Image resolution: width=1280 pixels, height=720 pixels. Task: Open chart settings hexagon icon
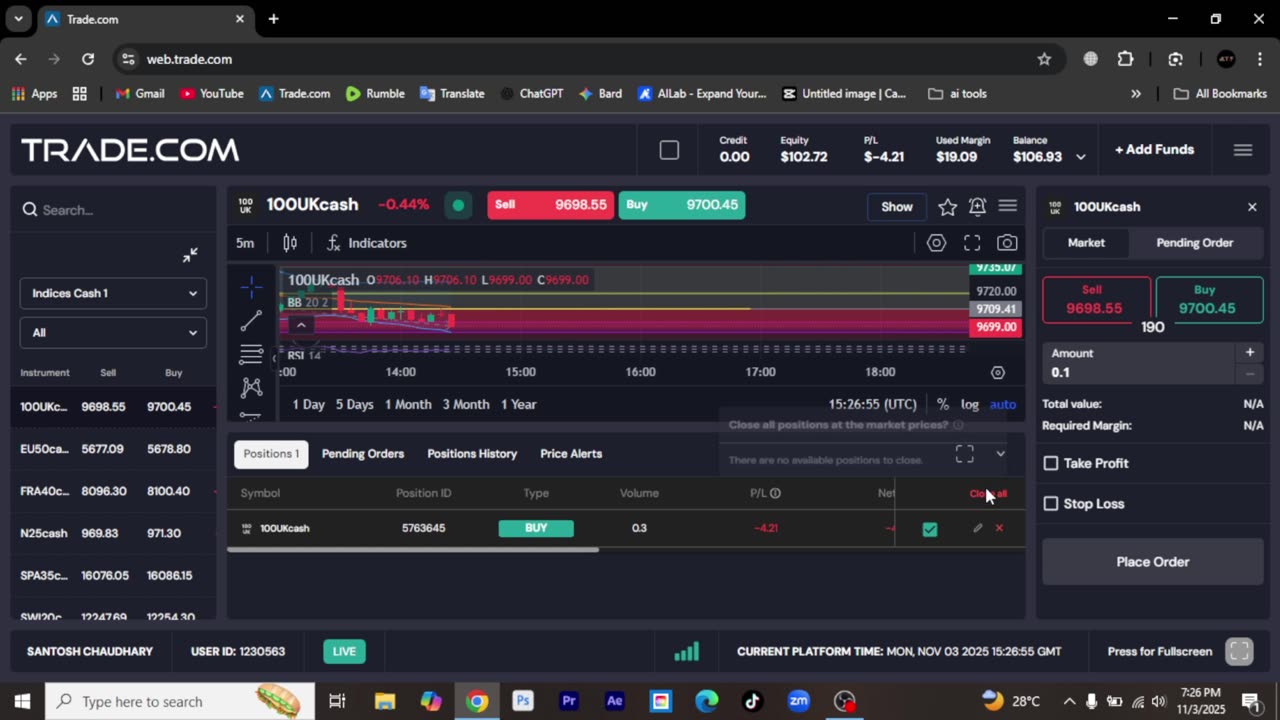click(936, 243)
